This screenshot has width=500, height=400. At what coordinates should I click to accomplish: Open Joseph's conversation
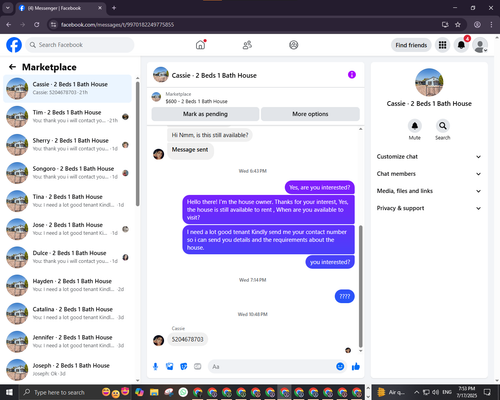click(x=67, y=370)
